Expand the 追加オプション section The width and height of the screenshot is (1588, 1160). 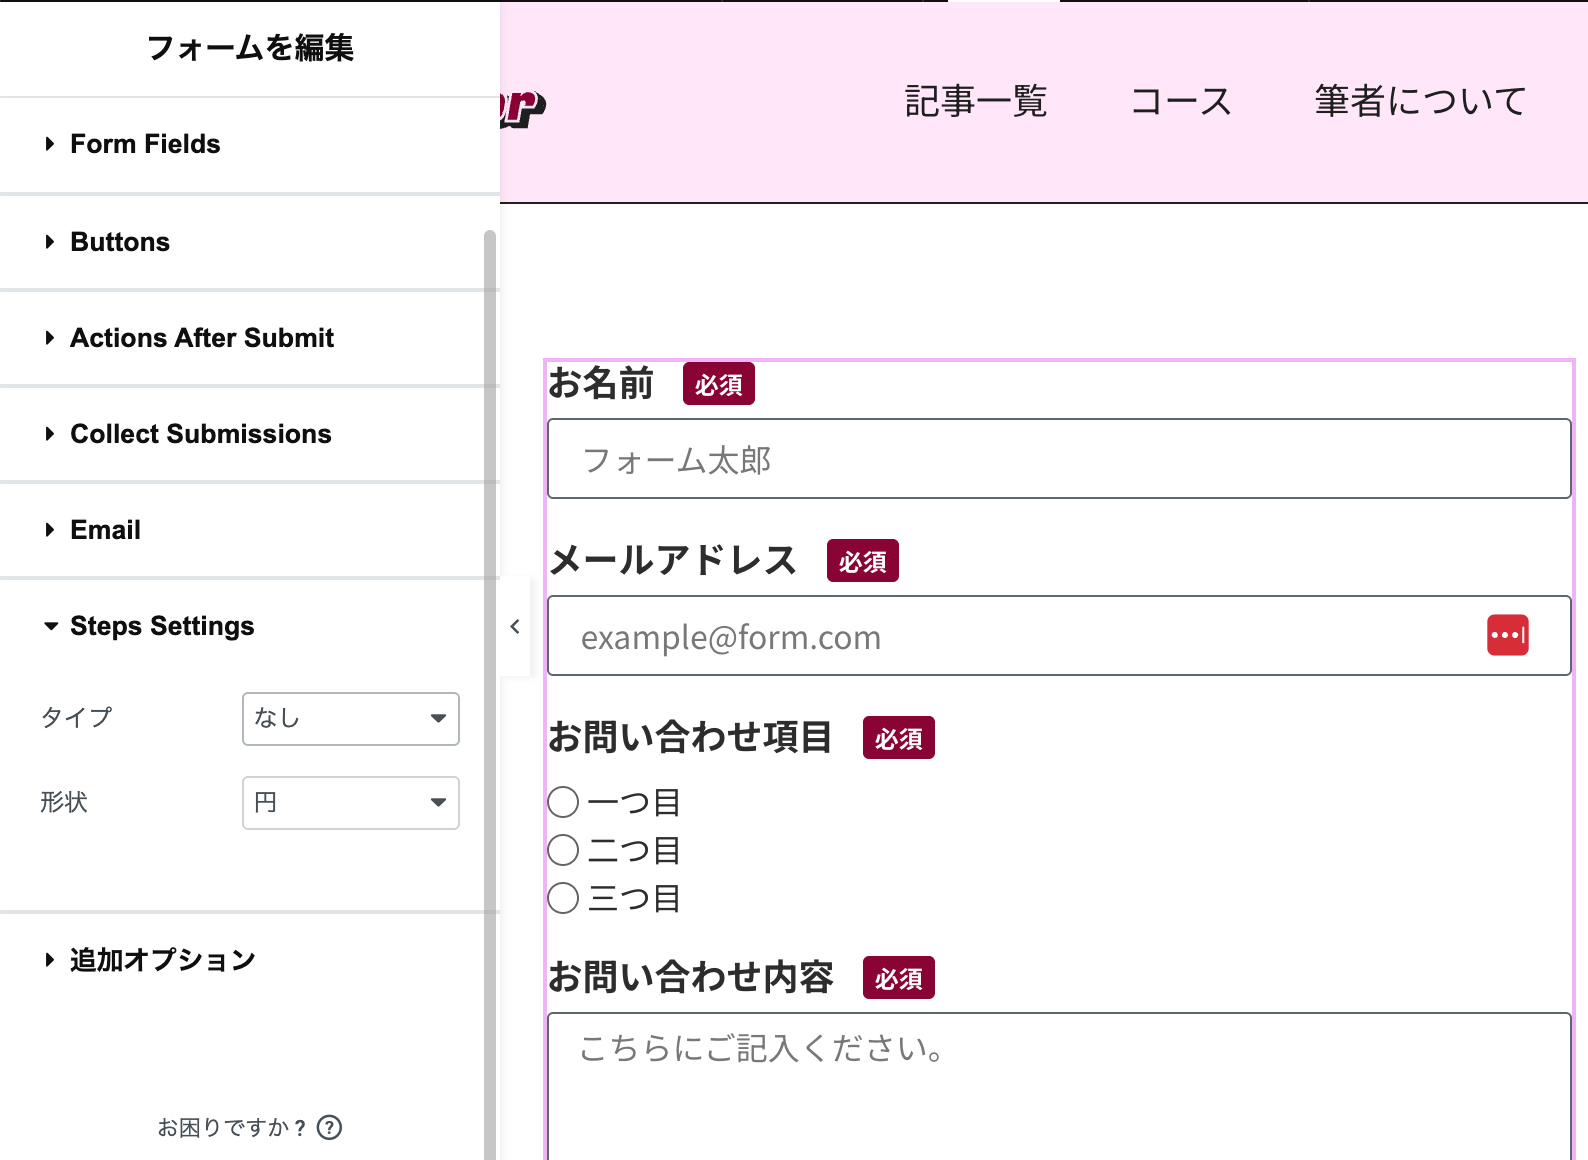(162, 960)
